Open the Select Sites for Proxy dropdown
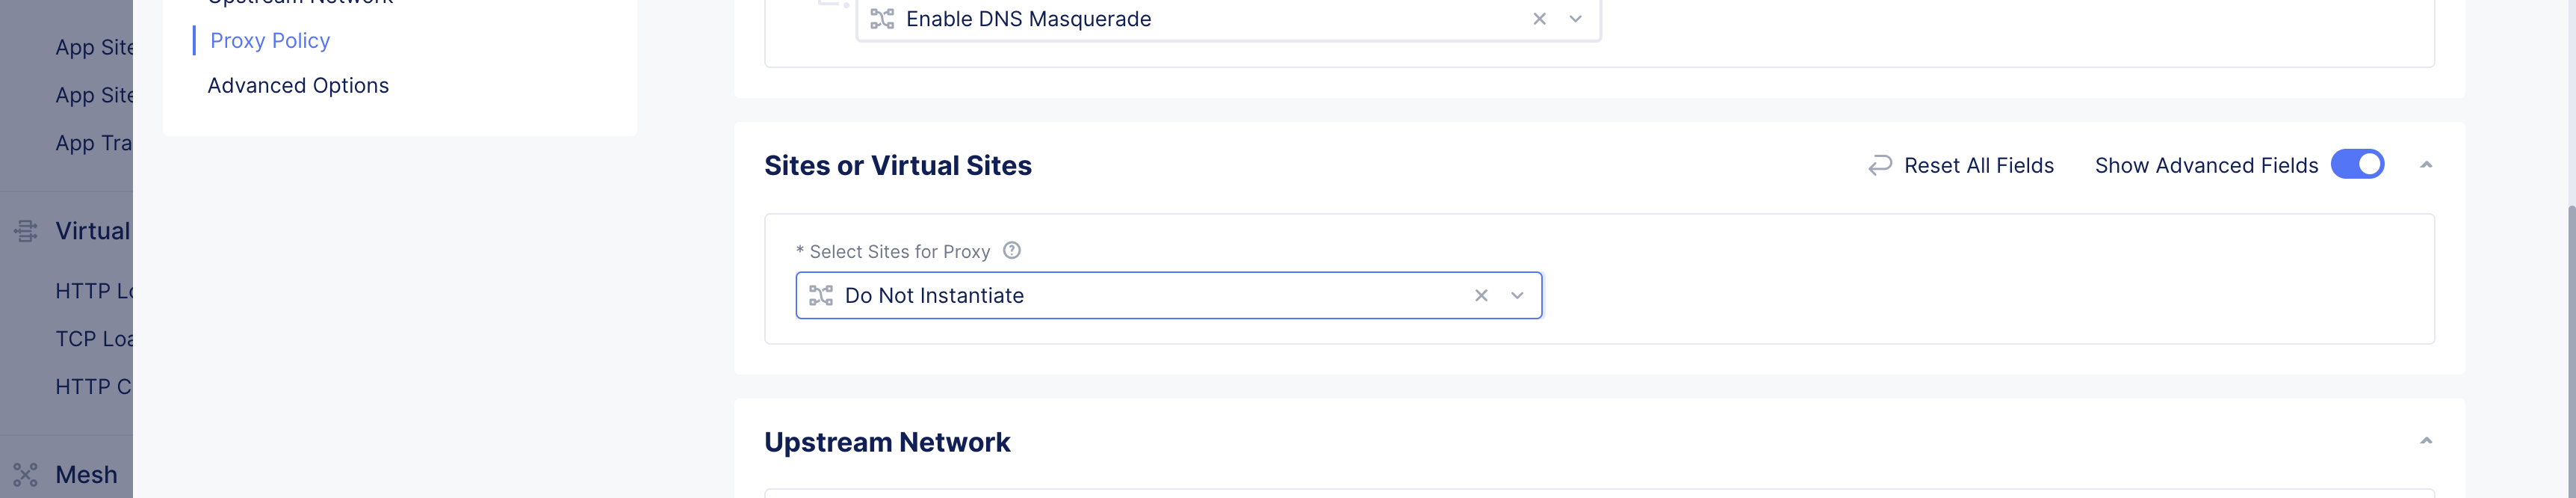 tap(1517, 295)
